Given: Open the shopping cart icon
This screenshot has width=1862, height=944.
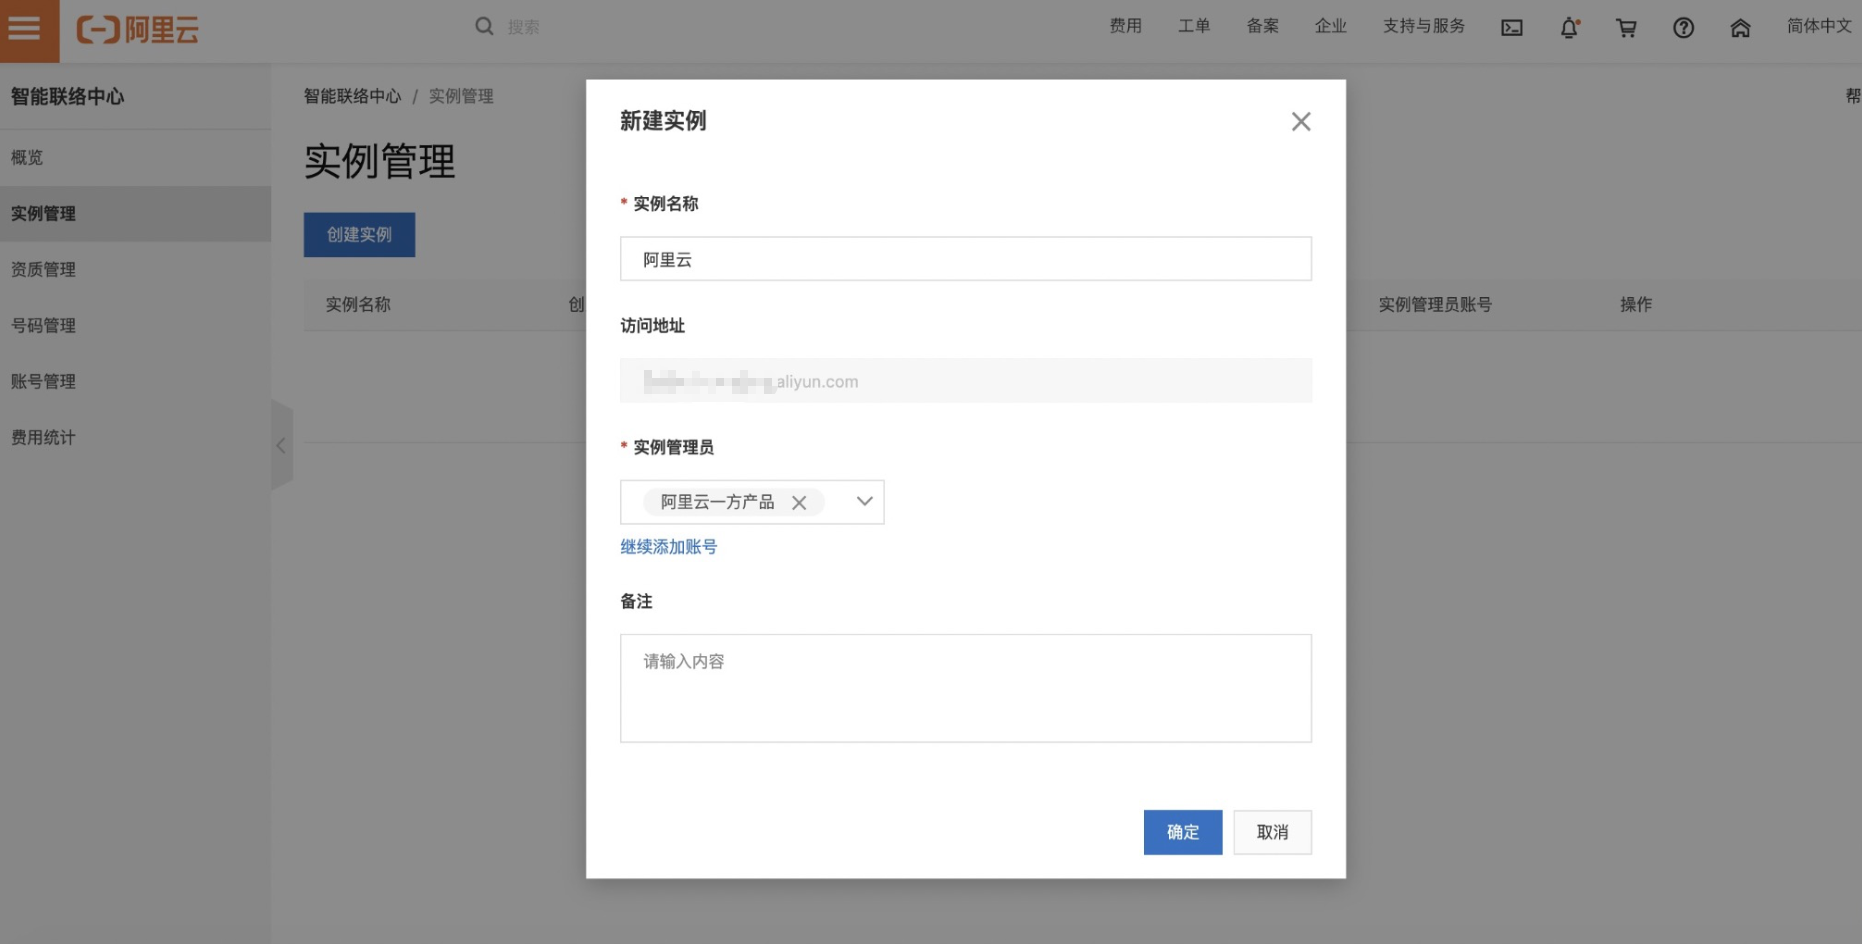Looking at the screenshot, I should [x=1626, y=28].
